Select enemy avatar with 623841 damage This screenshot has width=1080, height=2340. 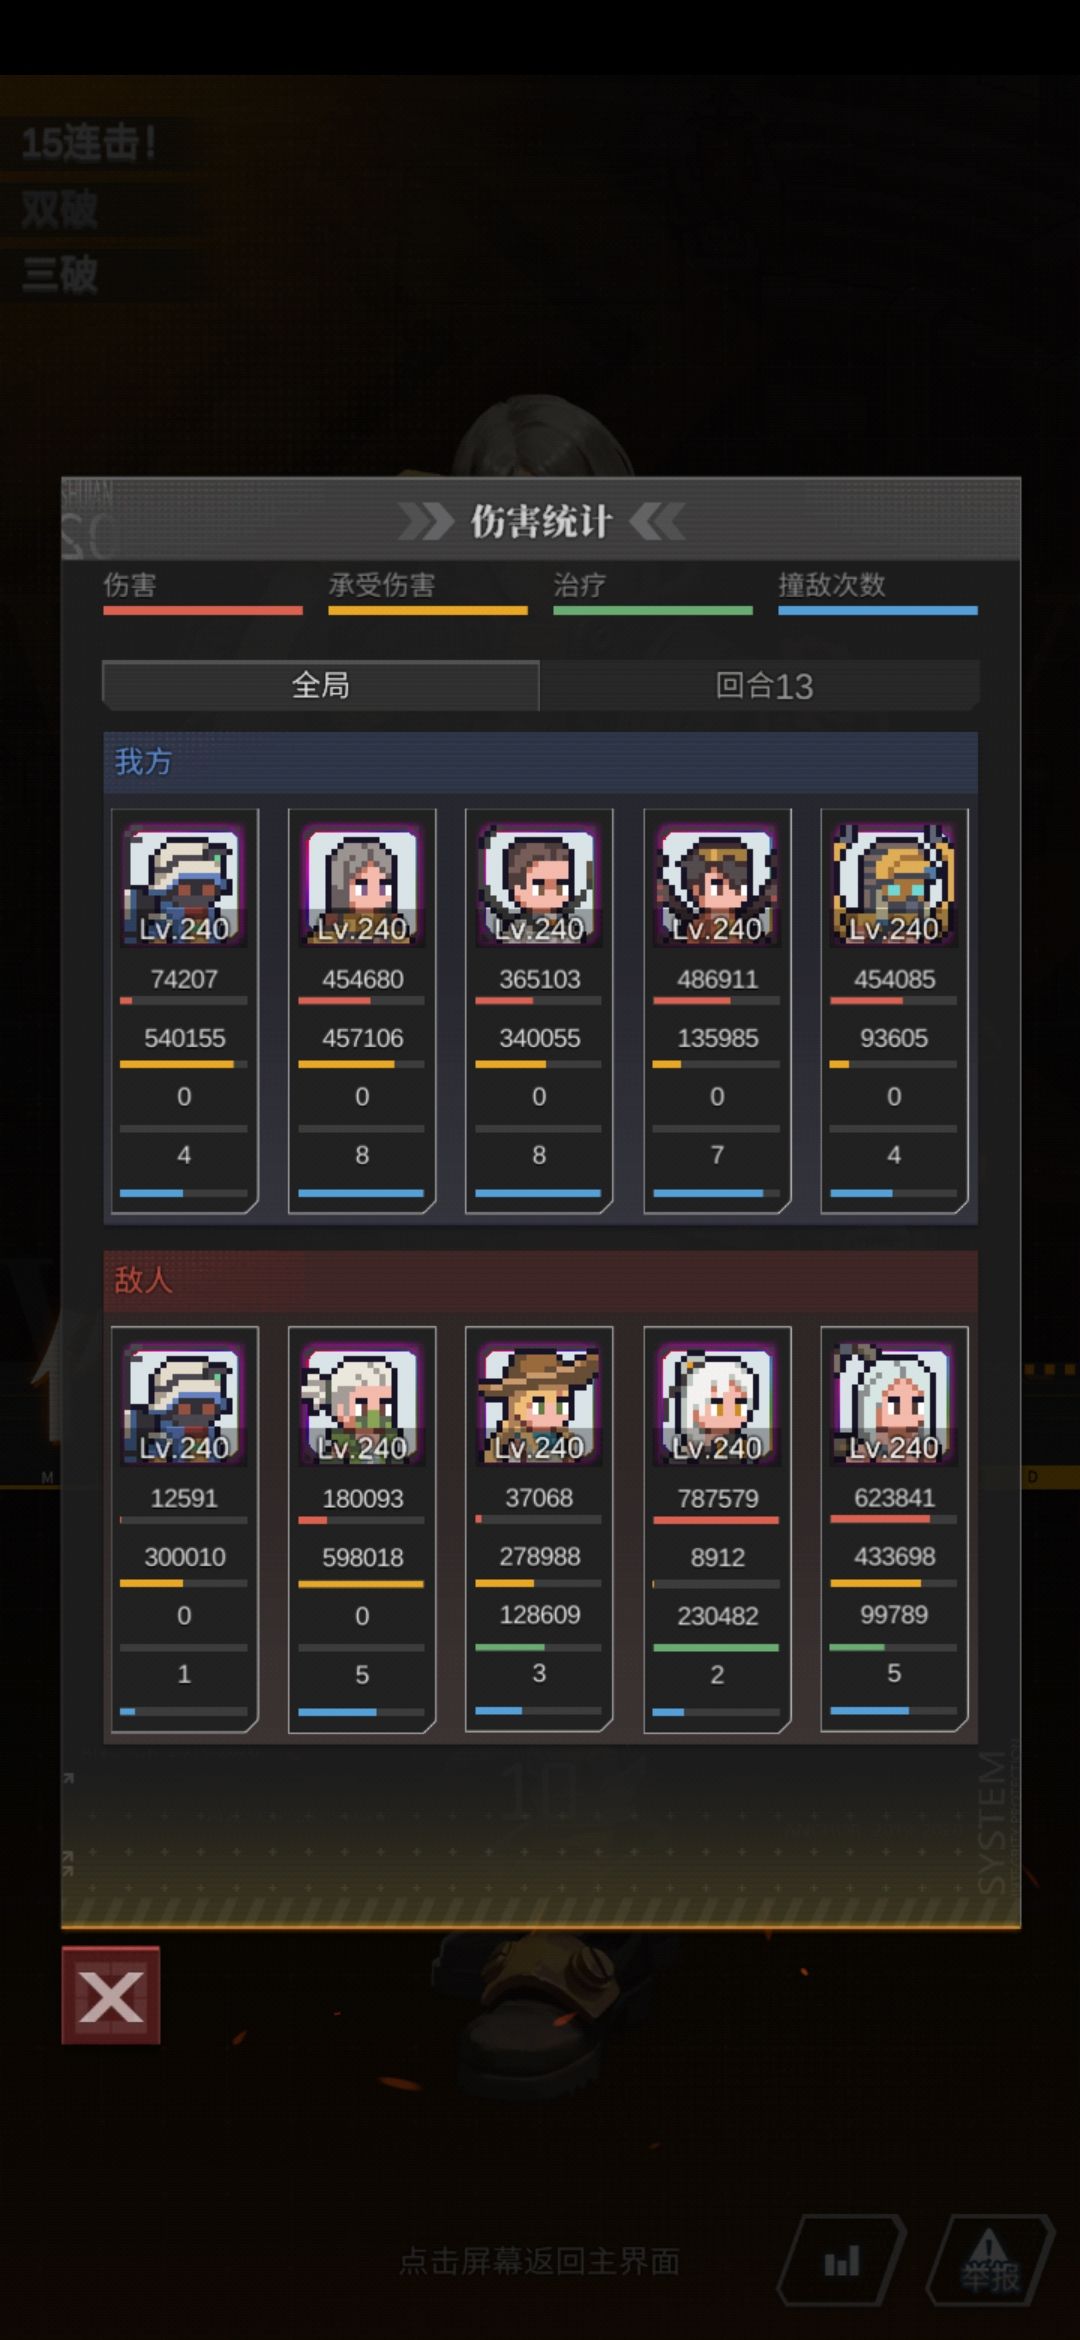[894, 1404]
